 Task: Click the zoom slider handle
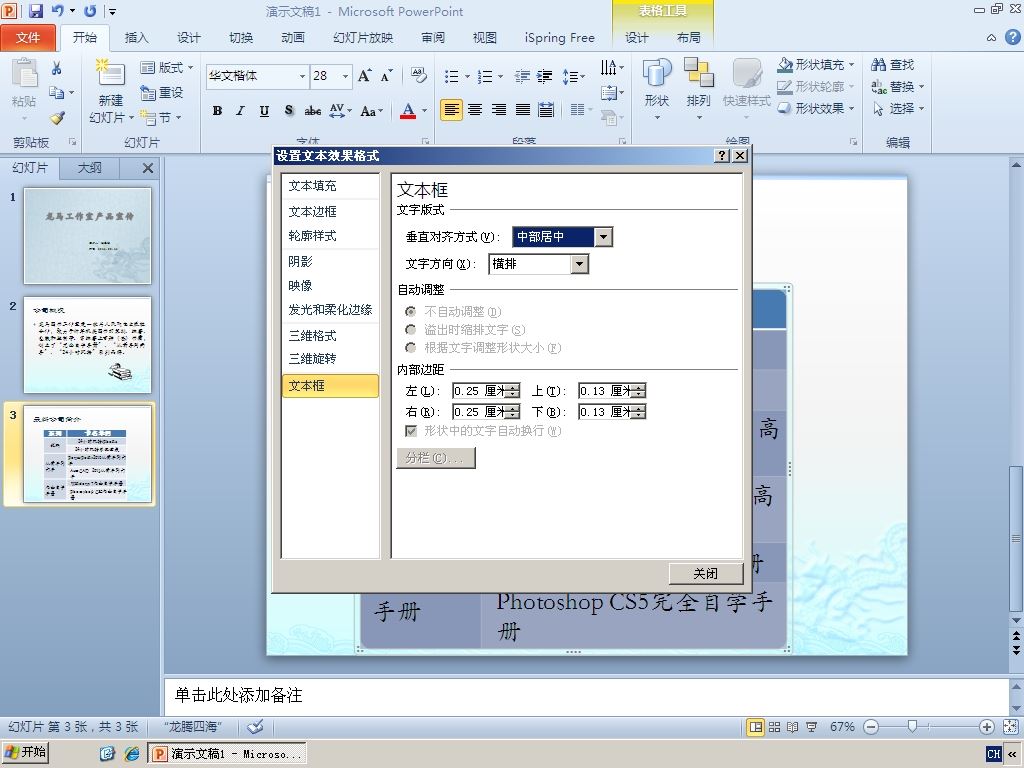coord(912,727)
